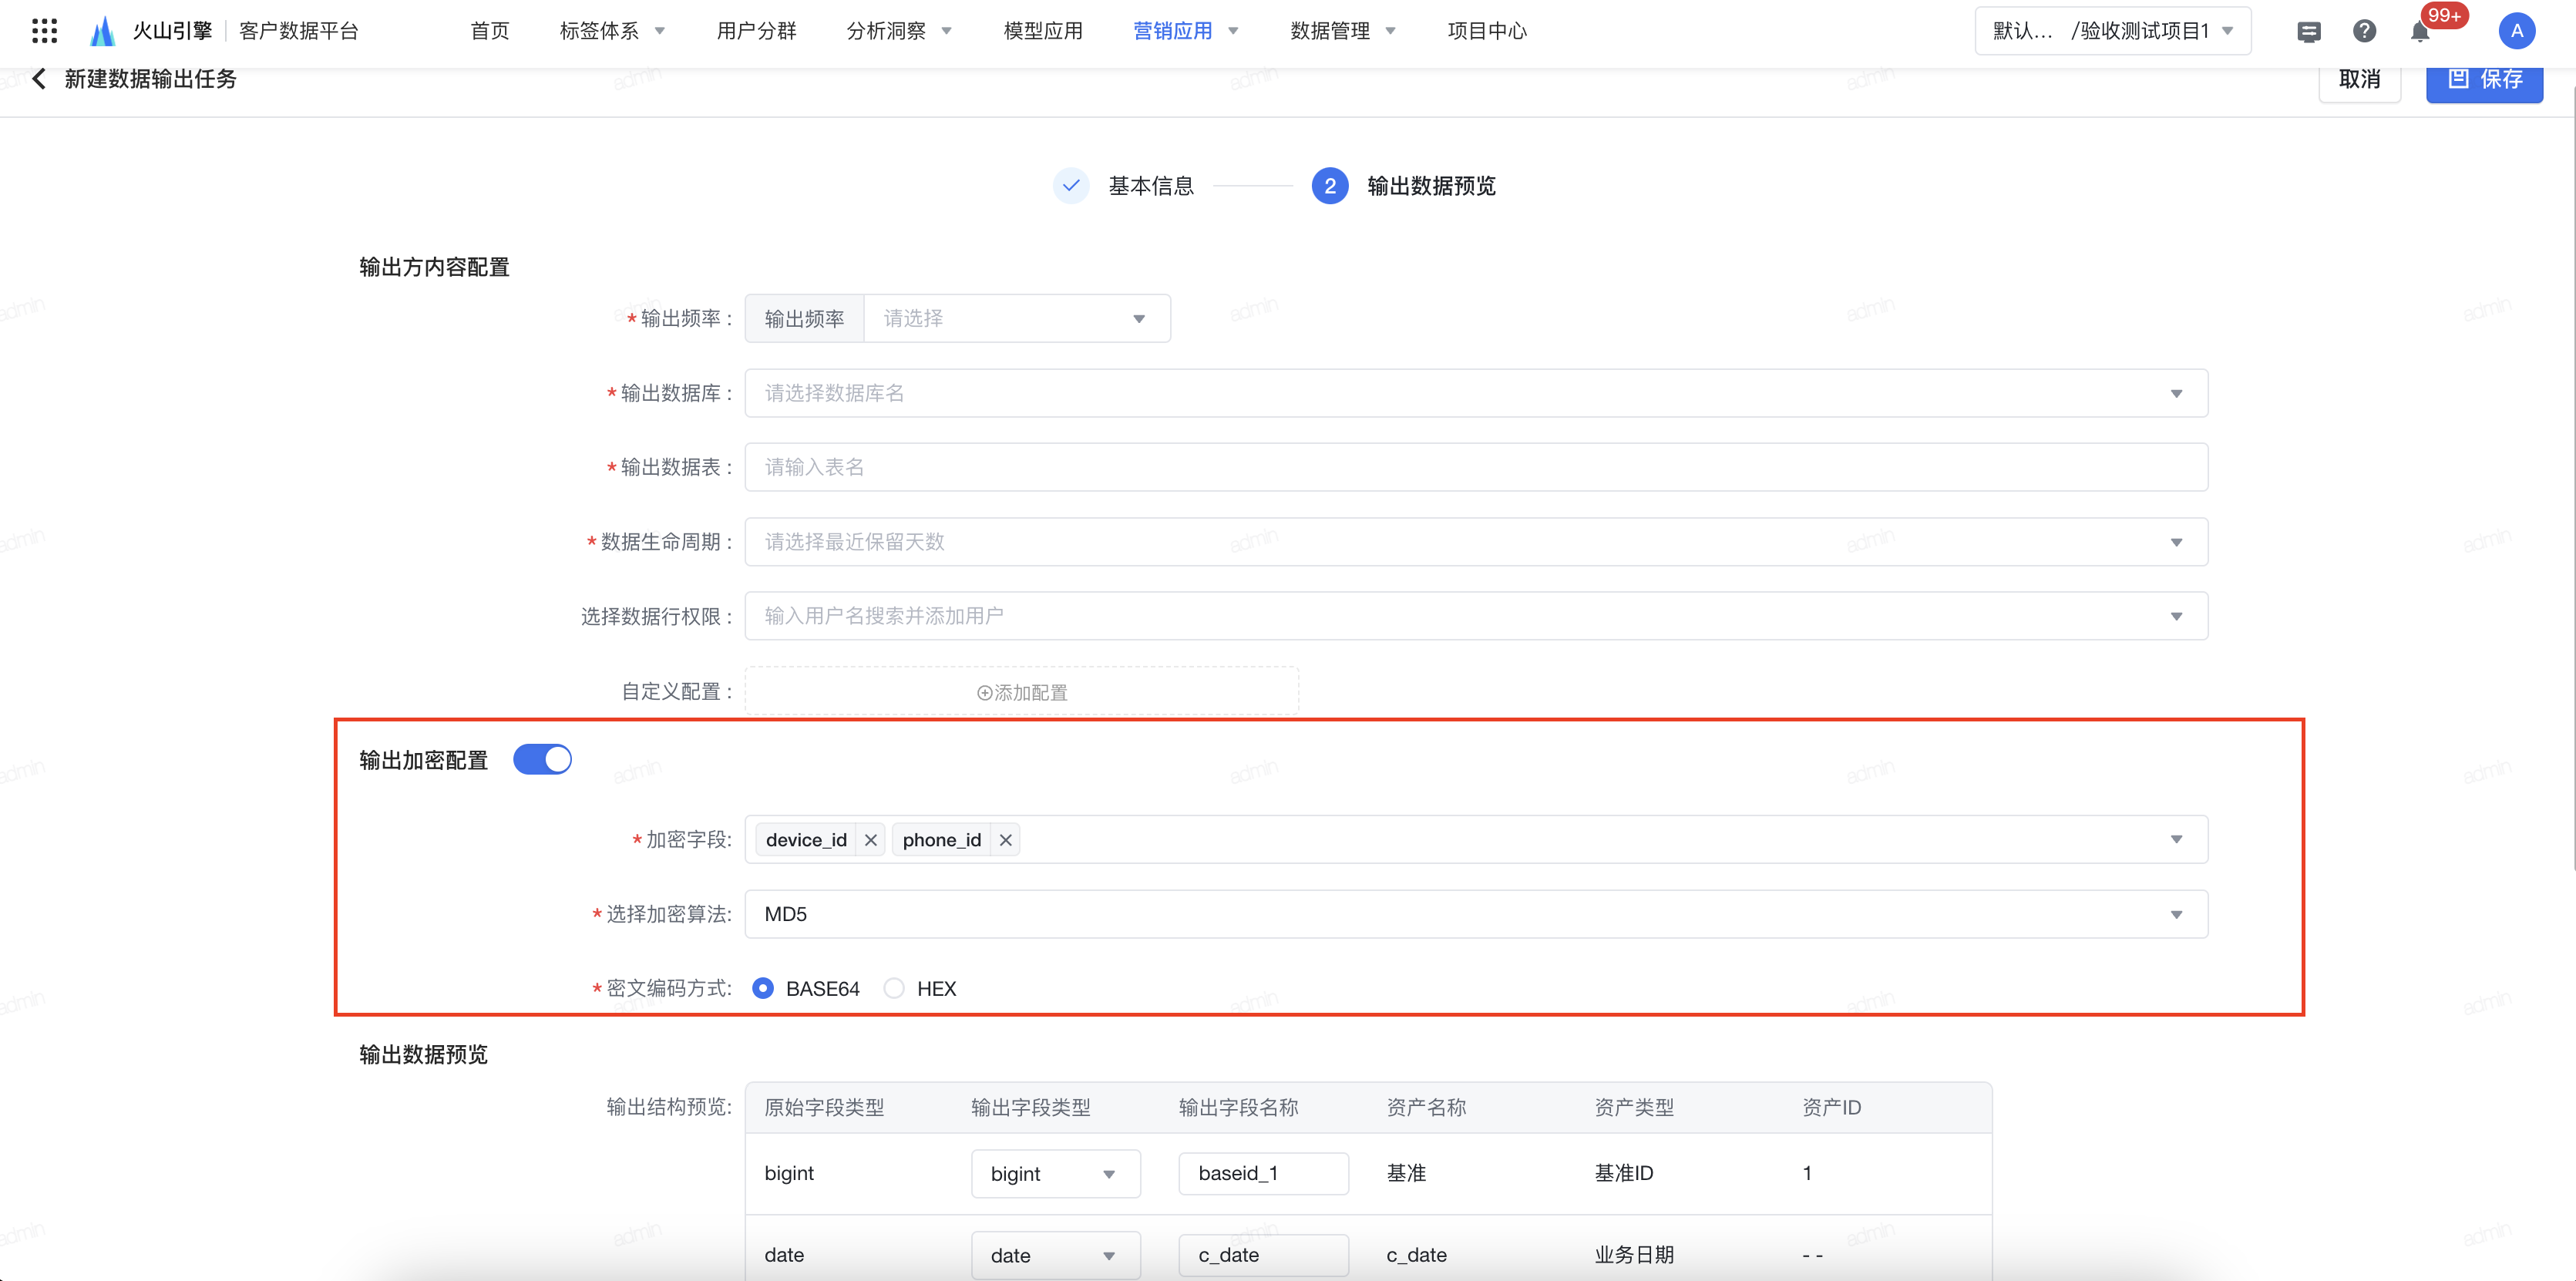The height and width of the screenshot is (1281, 2576).
Task: Click the 输出数据表 table name input
Action: (x=1475, y=467)
